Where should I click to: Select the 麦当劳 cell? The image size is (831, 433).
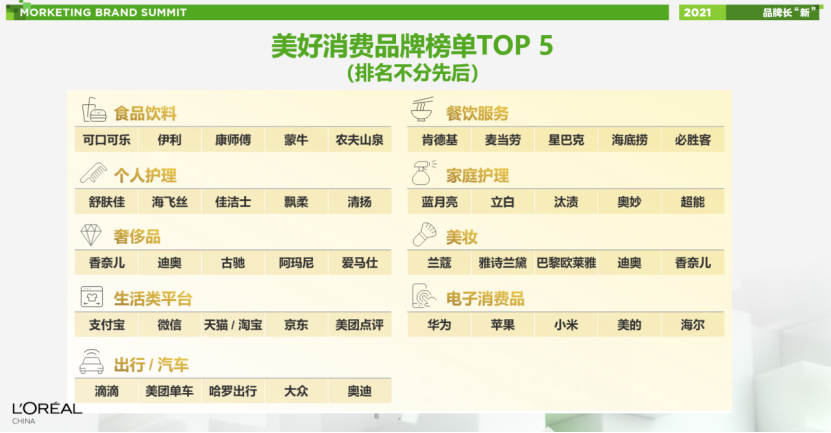click(503, 140)
